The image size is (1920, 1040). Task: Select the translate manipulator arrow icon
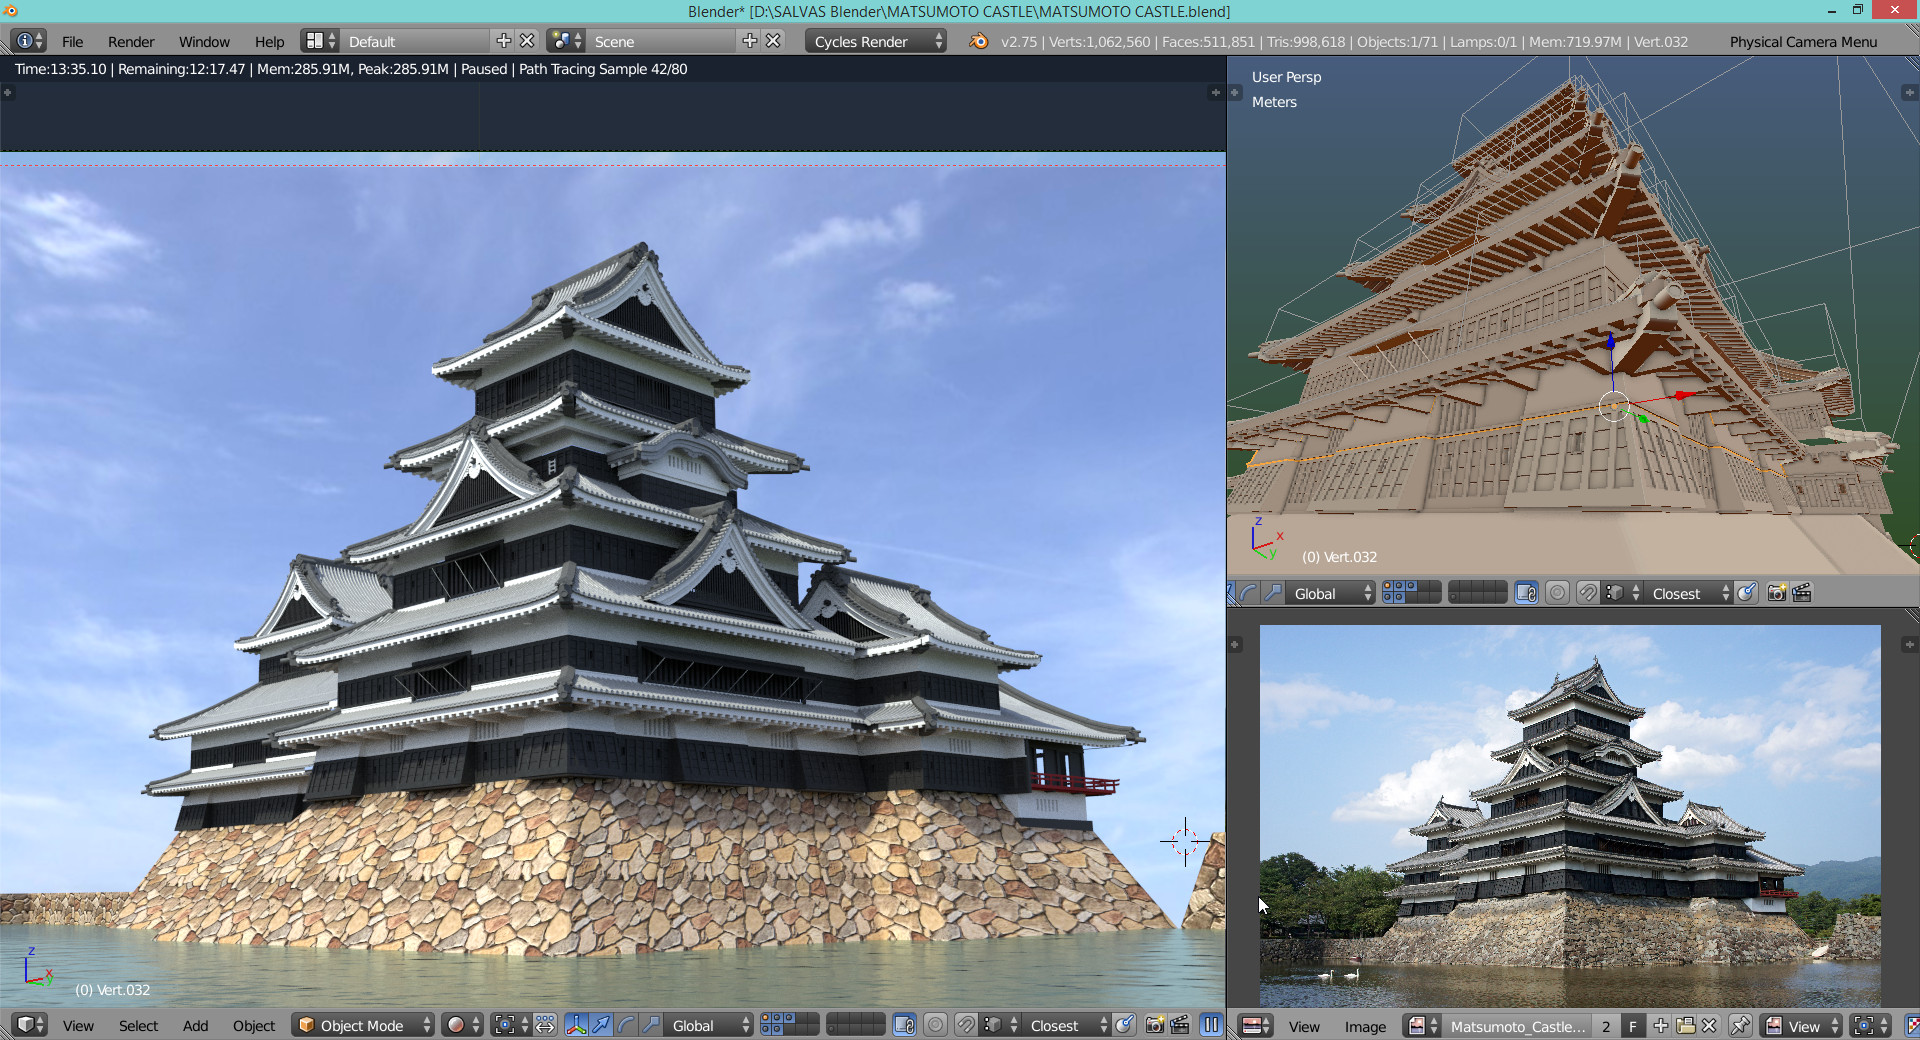601,1025
